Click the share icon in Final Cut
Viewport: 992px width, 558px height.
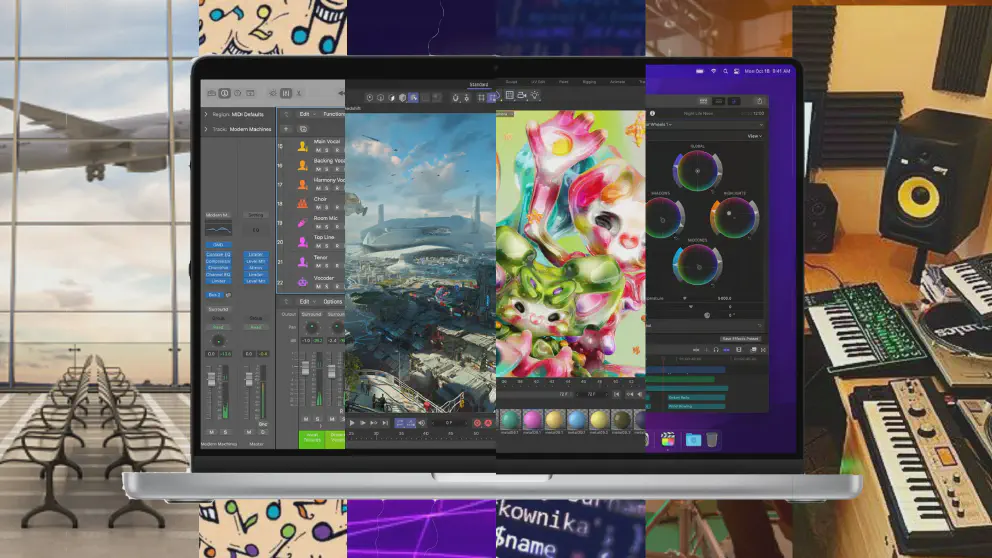[x=759, y=101]
